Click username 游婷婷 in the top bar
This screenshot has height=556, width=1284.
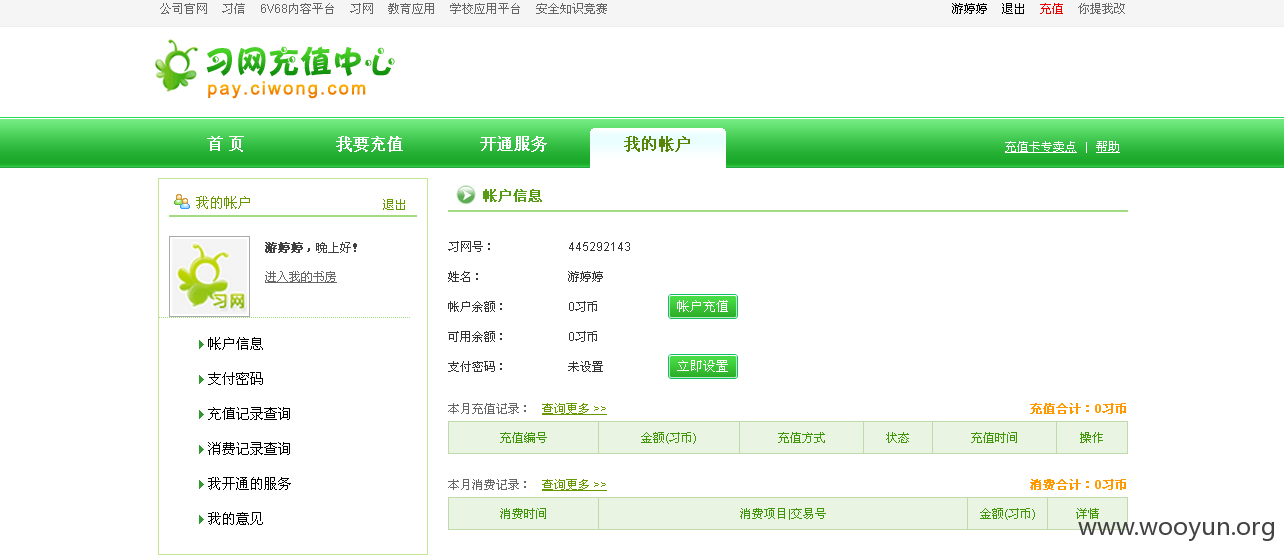(x=969, y=9)
